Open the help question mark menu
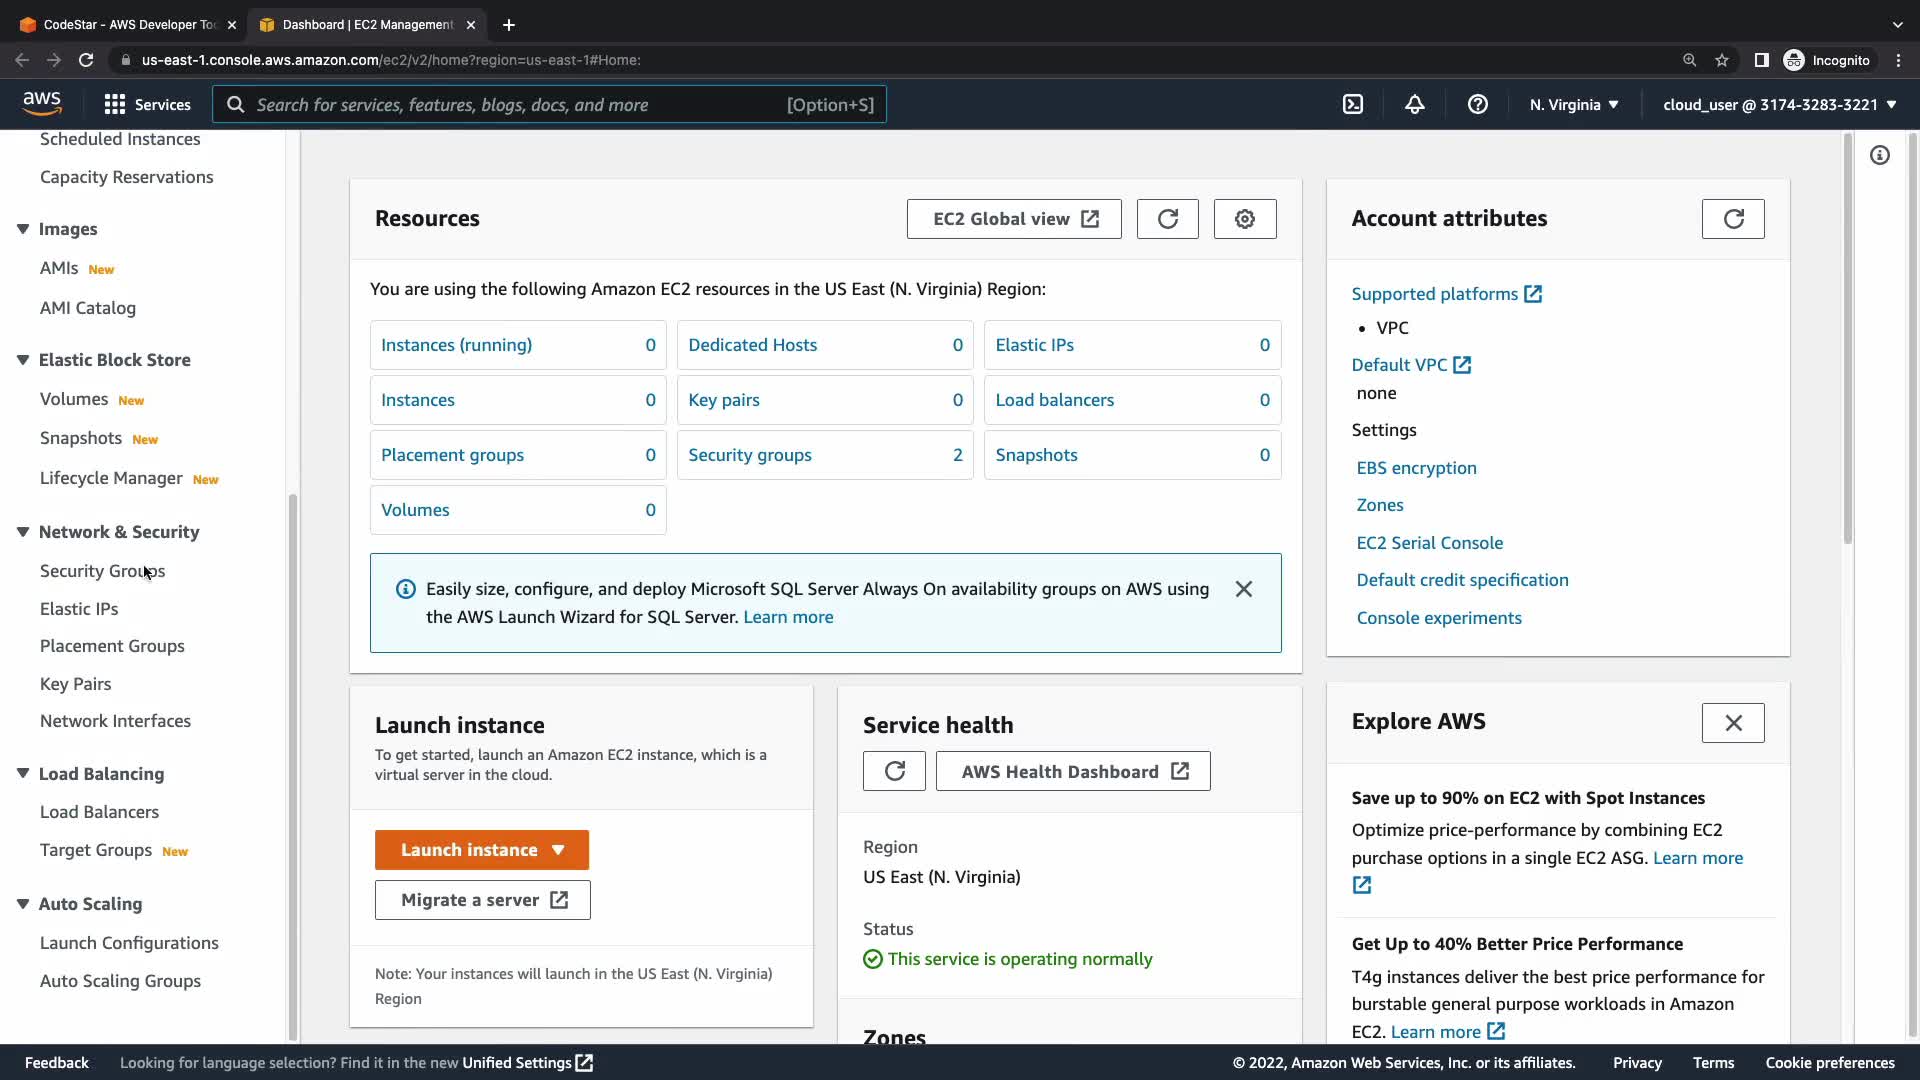The width and height of the screenshot is (1920, 1080). pyautogui.click(x=1477, y=104)
